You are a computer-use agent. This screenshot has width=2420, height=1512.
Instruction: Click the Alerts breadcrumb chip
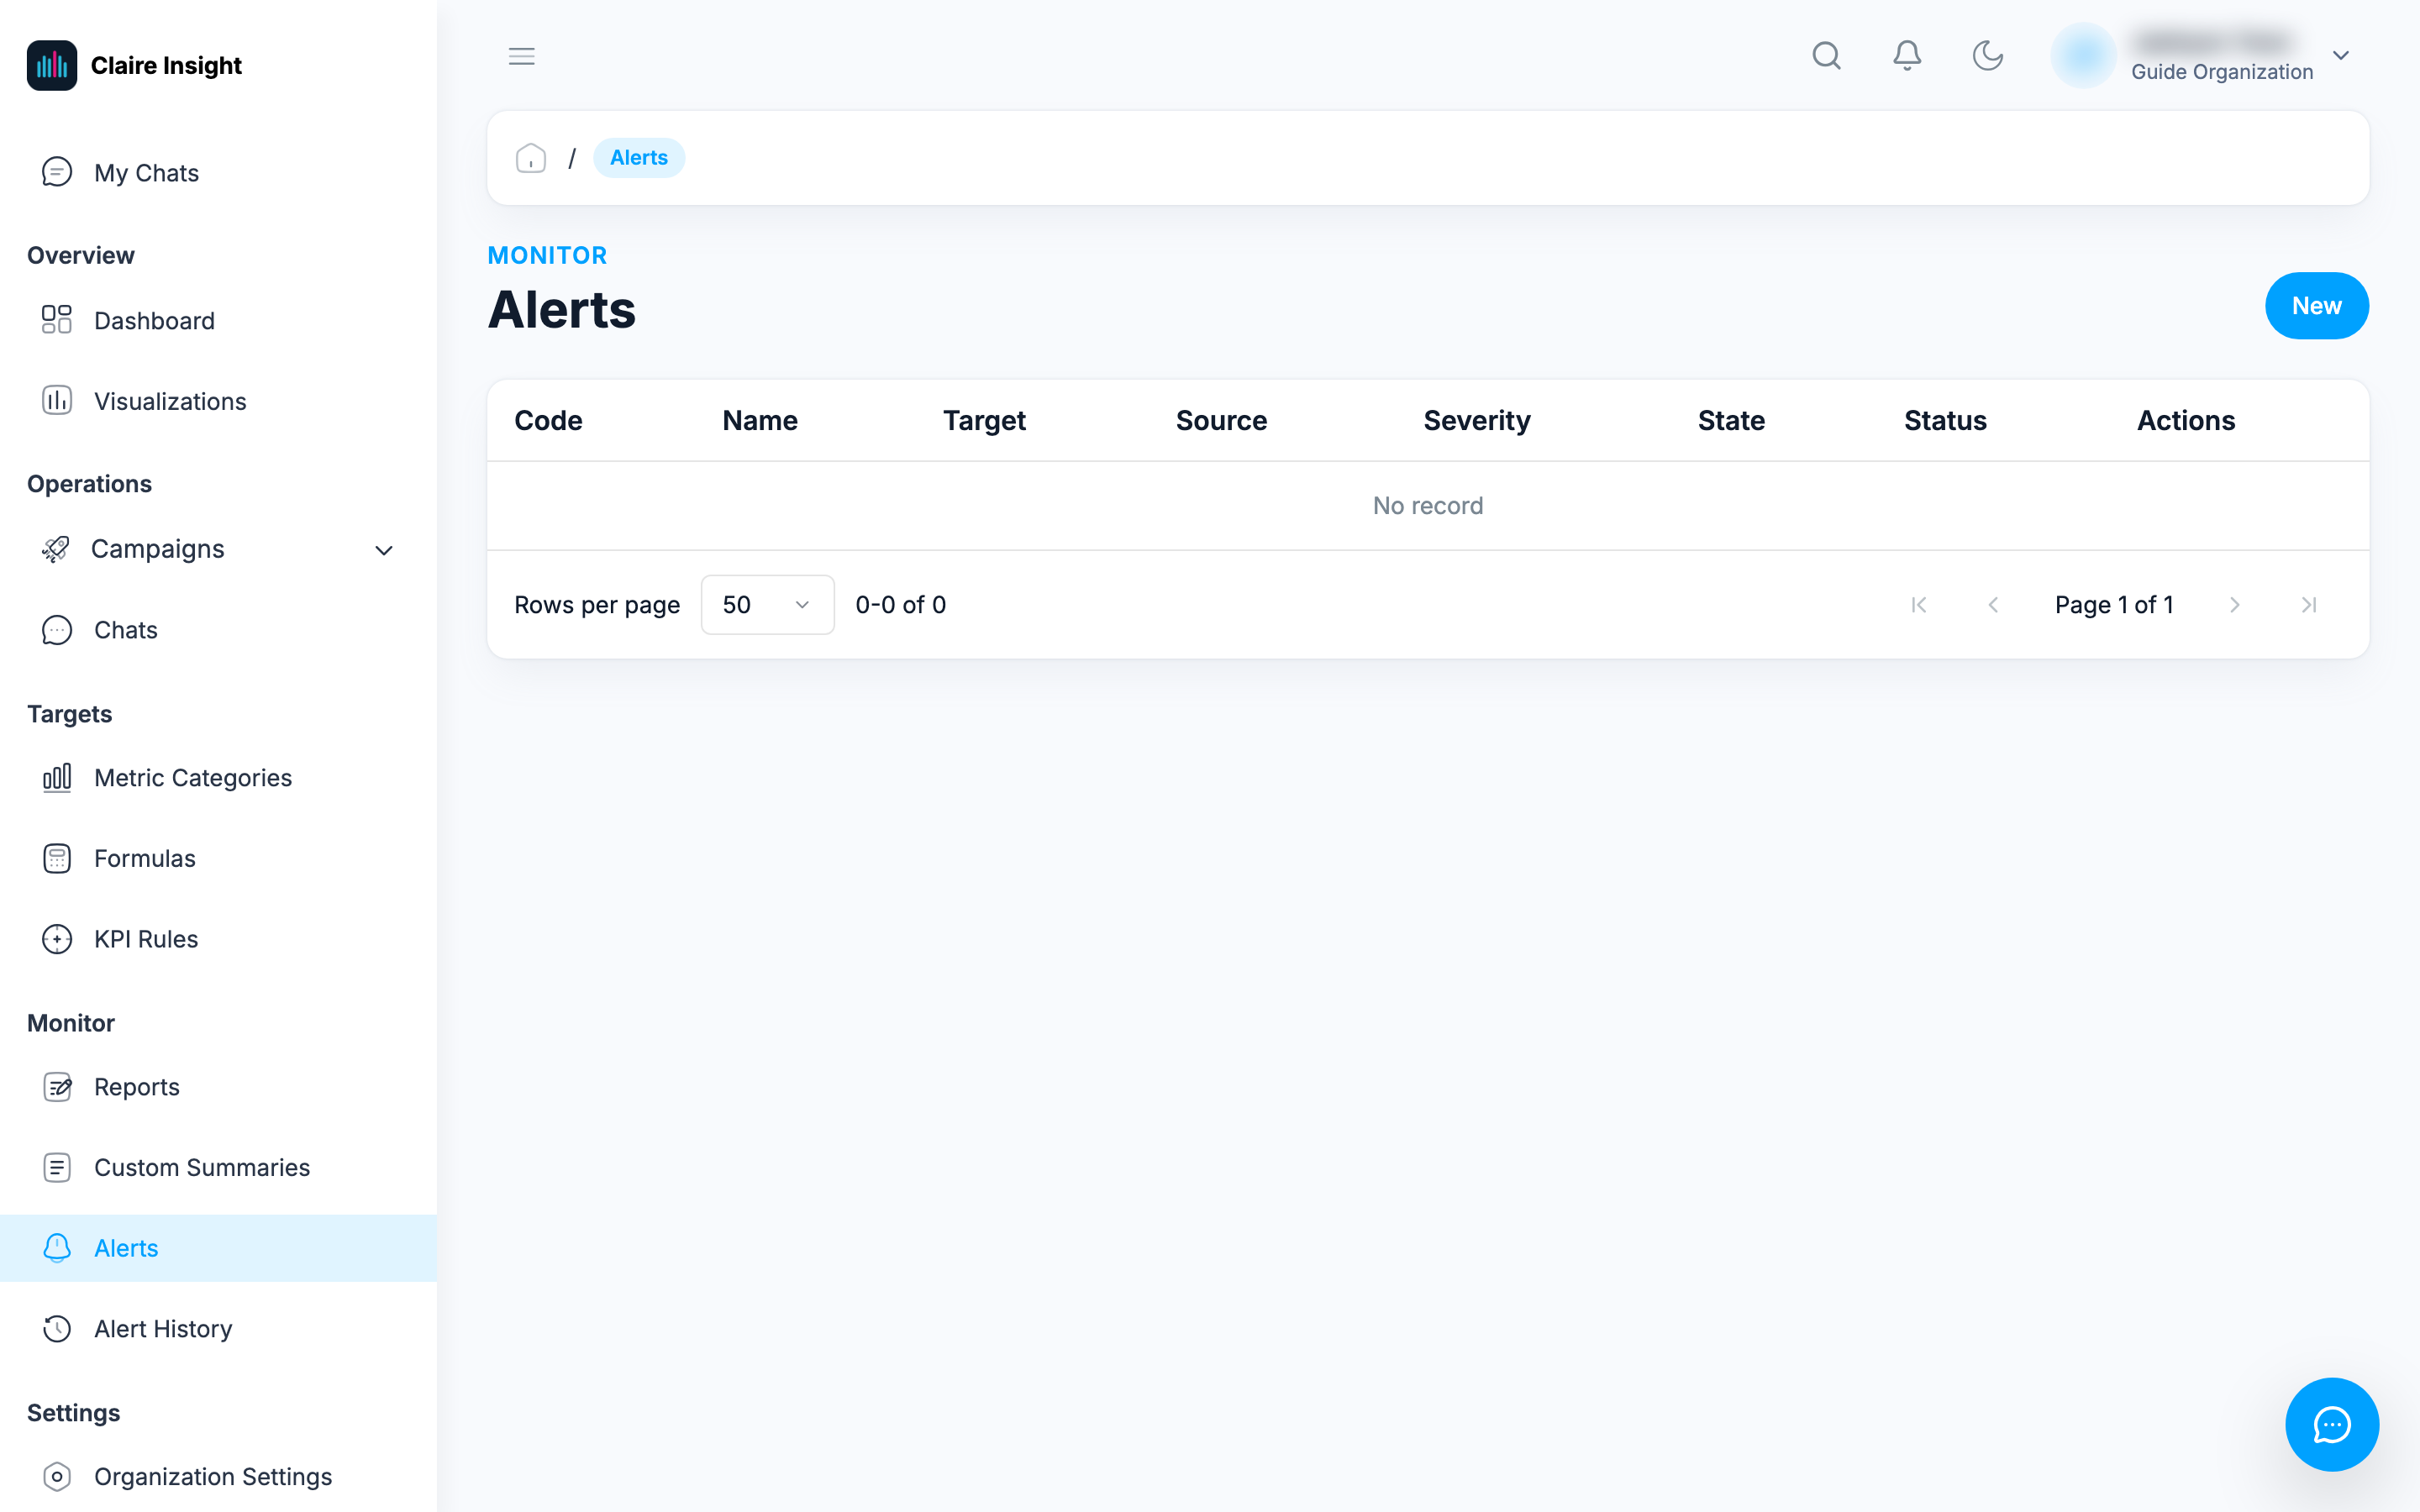click(x=638, y=158)
